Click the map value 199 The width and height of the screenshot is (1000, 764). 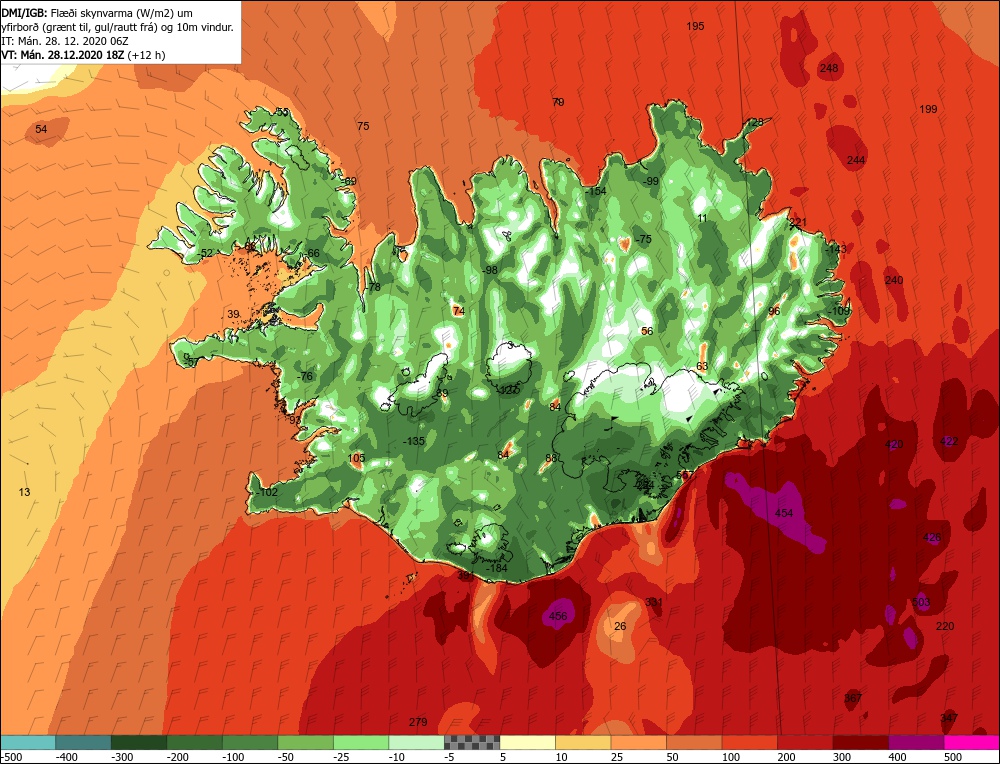coord(928,109)
